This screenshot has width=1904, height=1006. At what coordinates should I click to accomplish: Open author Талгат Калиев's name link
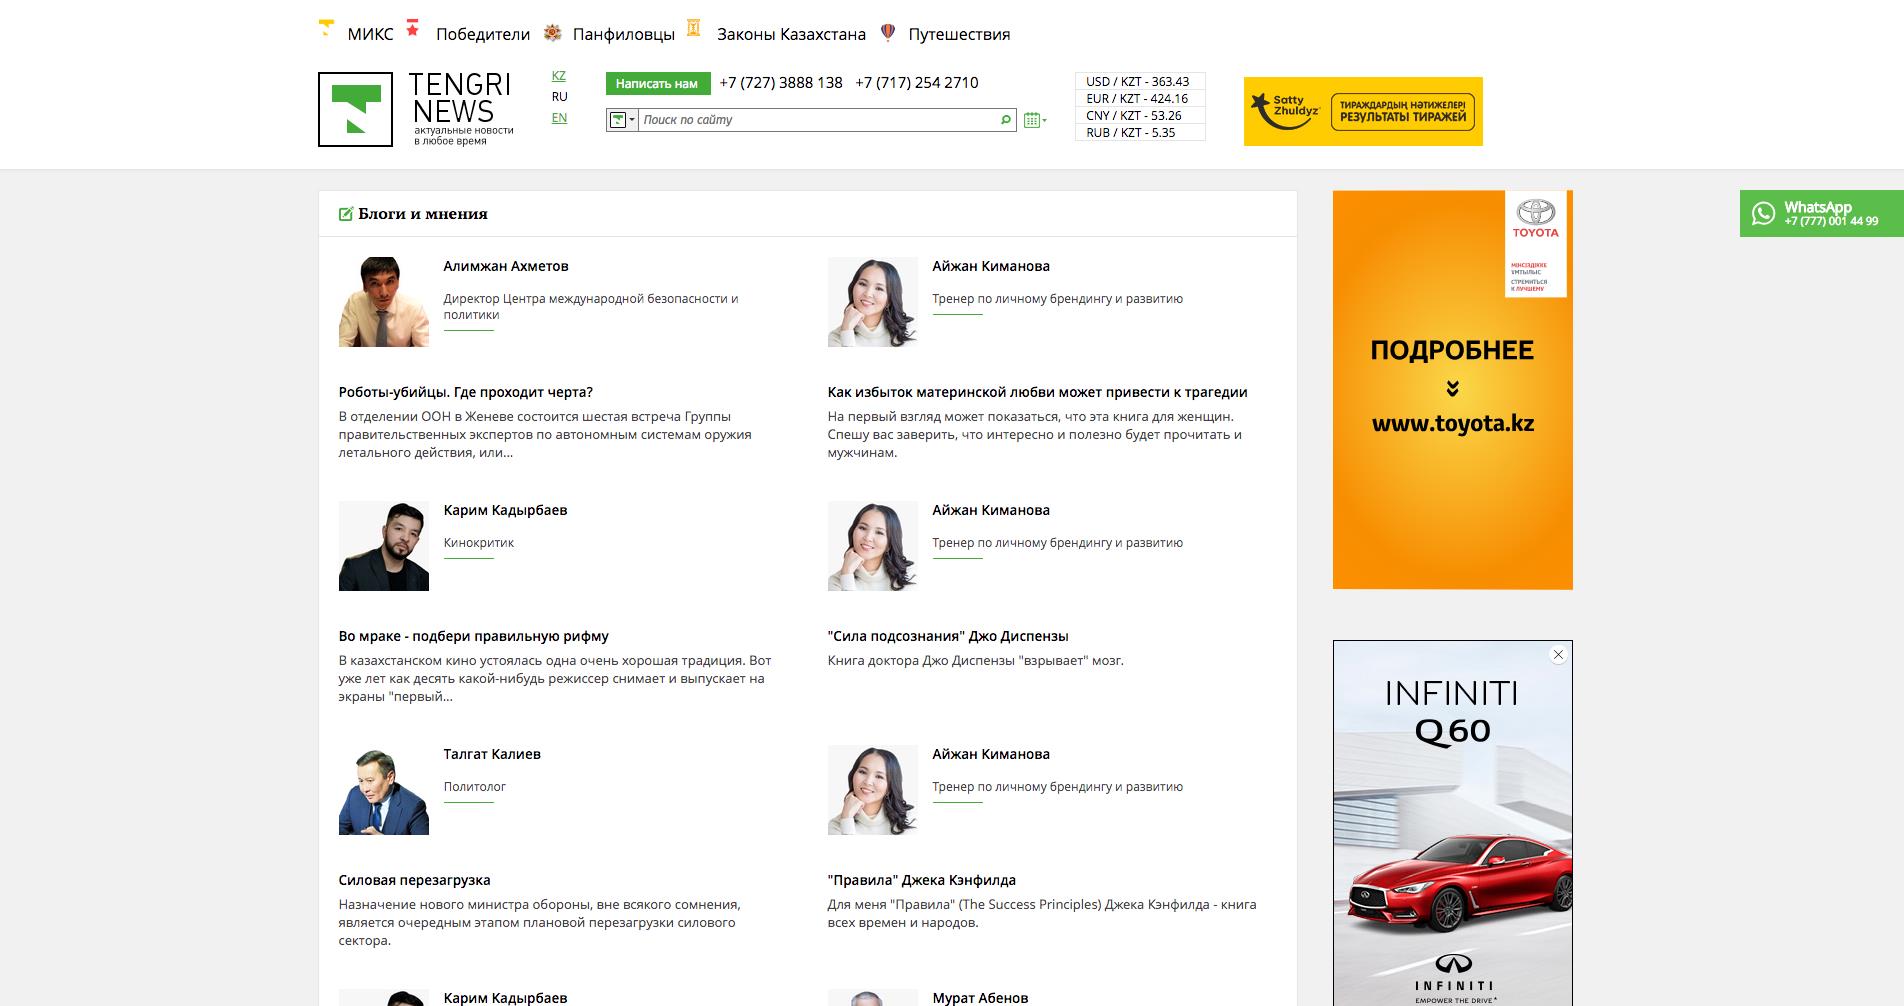click(492, 754)
